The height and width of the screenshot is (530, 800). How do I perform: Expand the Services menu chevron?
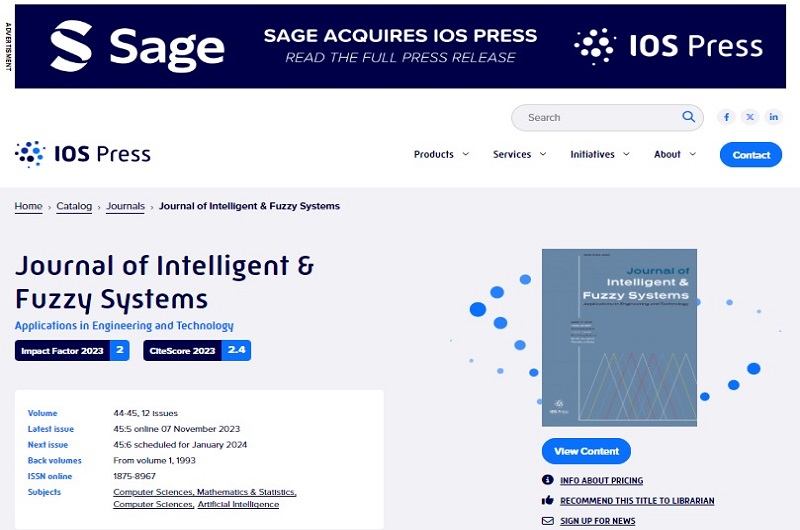click(543, 154)
